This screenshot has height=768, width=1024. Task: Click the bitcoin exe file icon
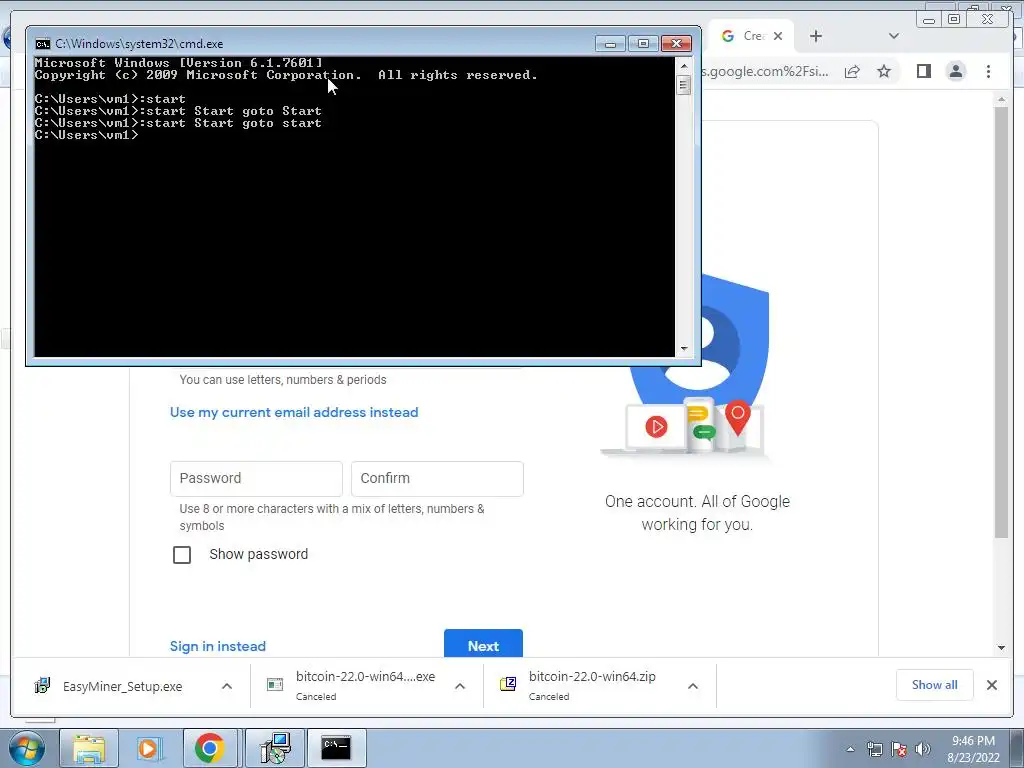tap(275, 684)
